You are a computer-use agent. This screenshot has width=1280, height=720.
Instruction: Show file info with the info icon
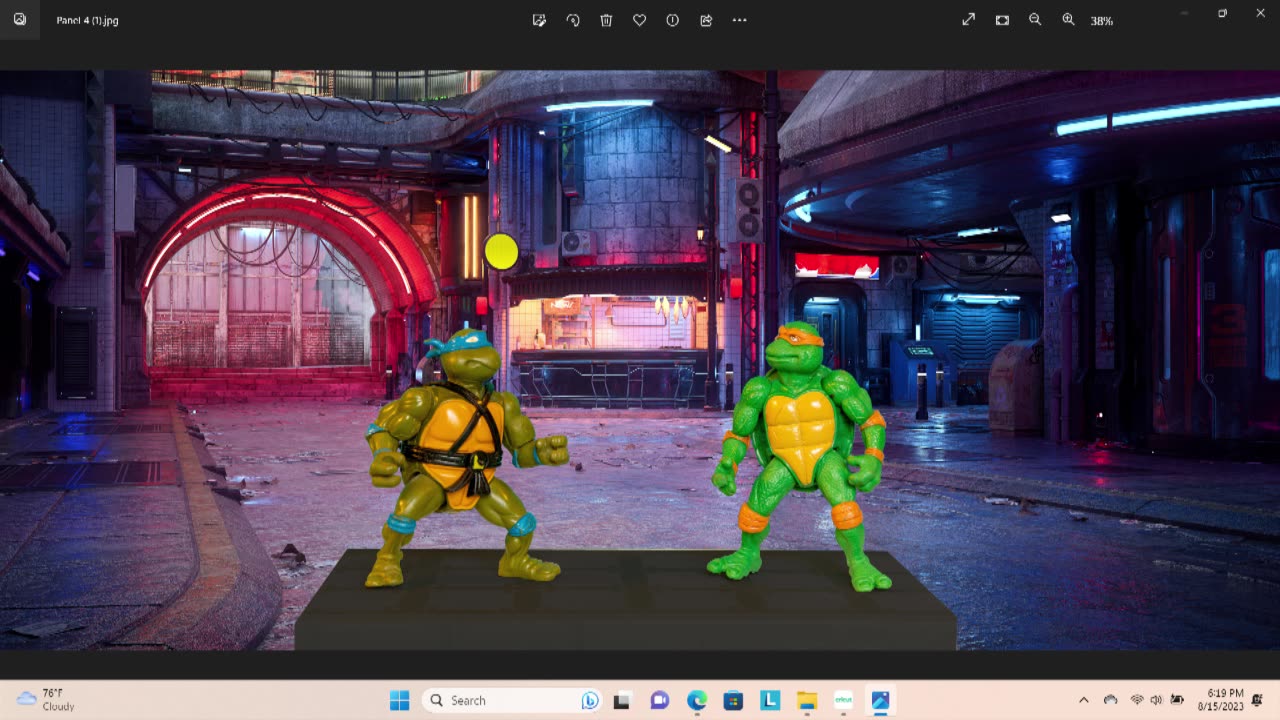[672, 20]
